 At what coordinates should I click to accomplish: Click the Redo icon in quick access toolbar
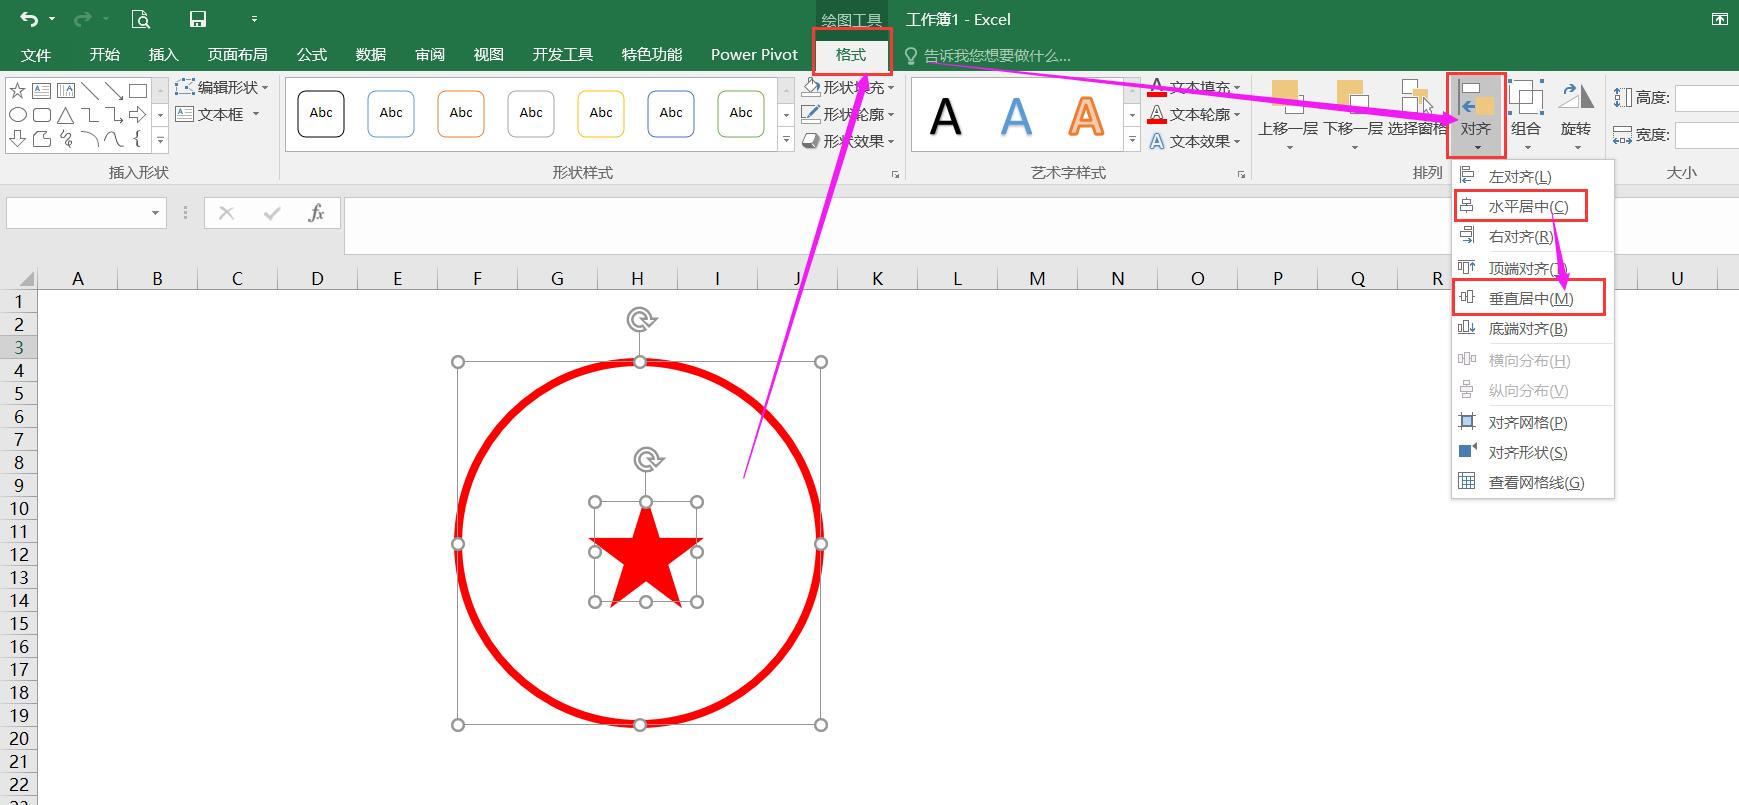coord(82,19)
